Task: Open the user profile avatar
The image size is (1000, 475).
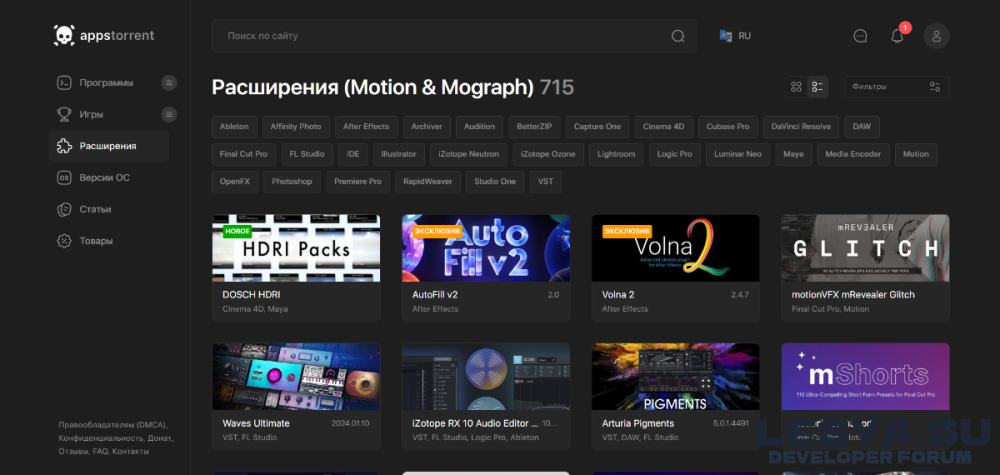Action: click(x=936, y=36)
